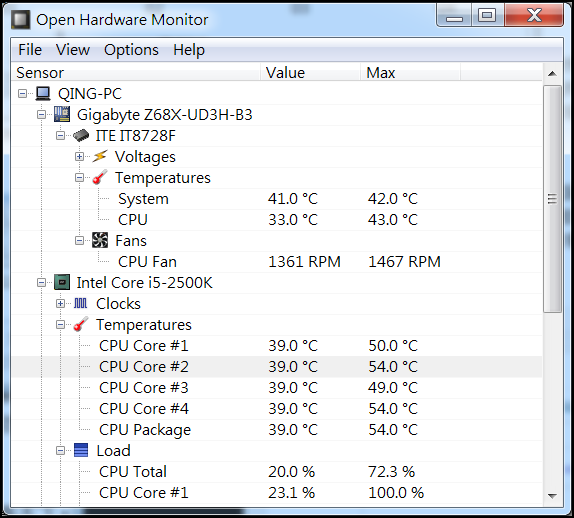Click the Clocks waveform icon
Viewport: 574px width, 518px height.
click(x=81, y=303)
